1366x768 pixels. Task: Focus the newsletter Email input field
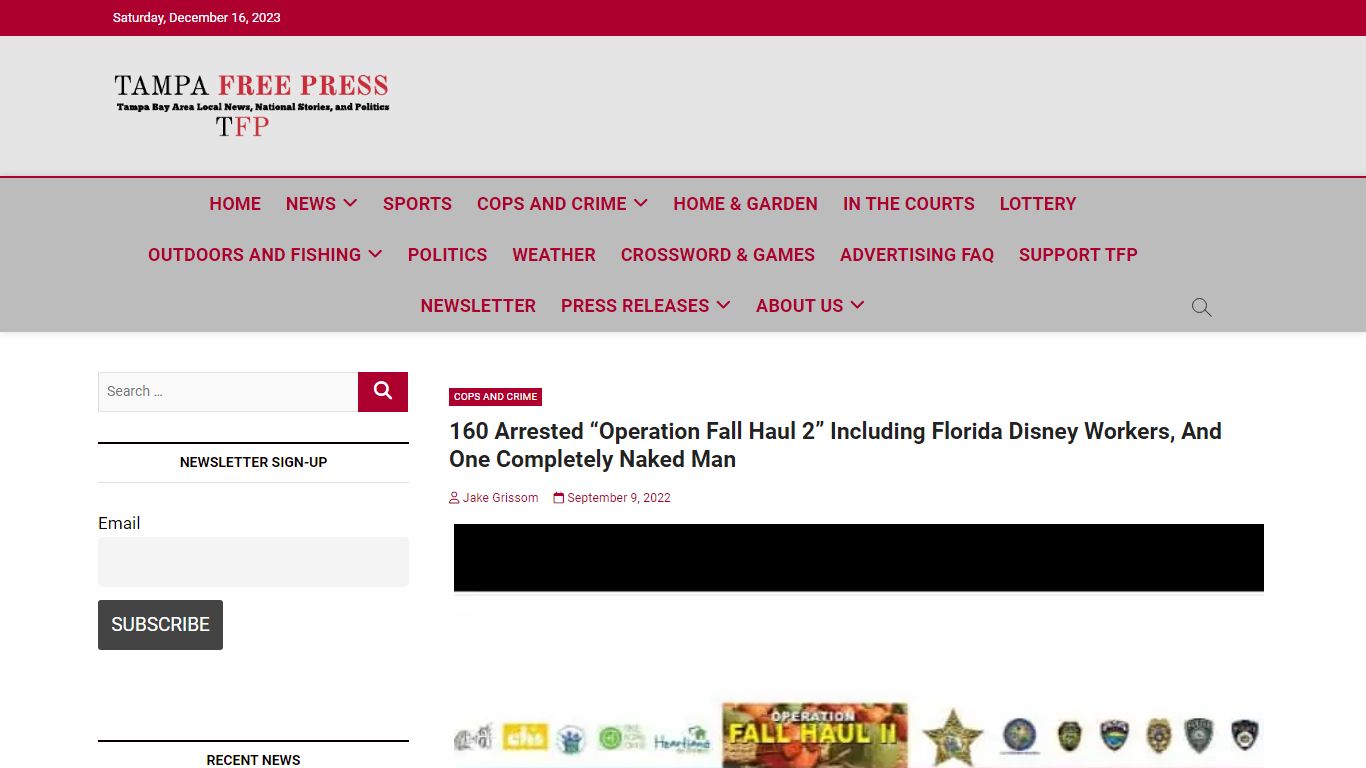pyautogui.click(x=253, y=562)
